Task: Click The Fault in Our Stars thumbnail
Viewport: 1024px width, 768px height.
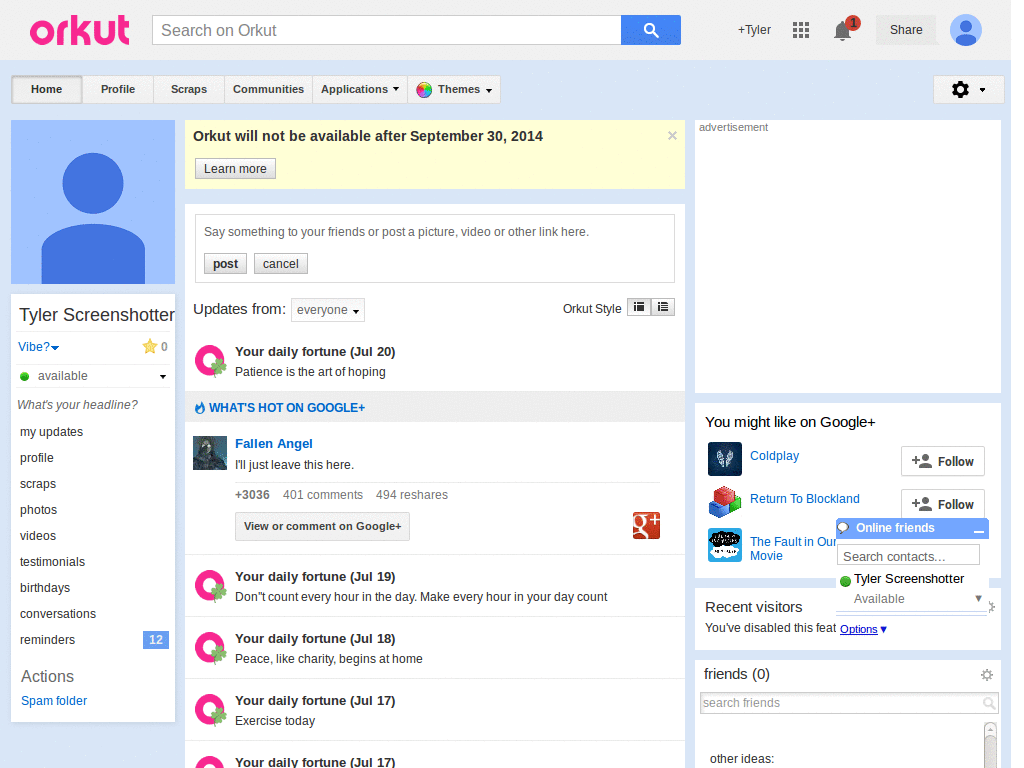Action: 725,545
